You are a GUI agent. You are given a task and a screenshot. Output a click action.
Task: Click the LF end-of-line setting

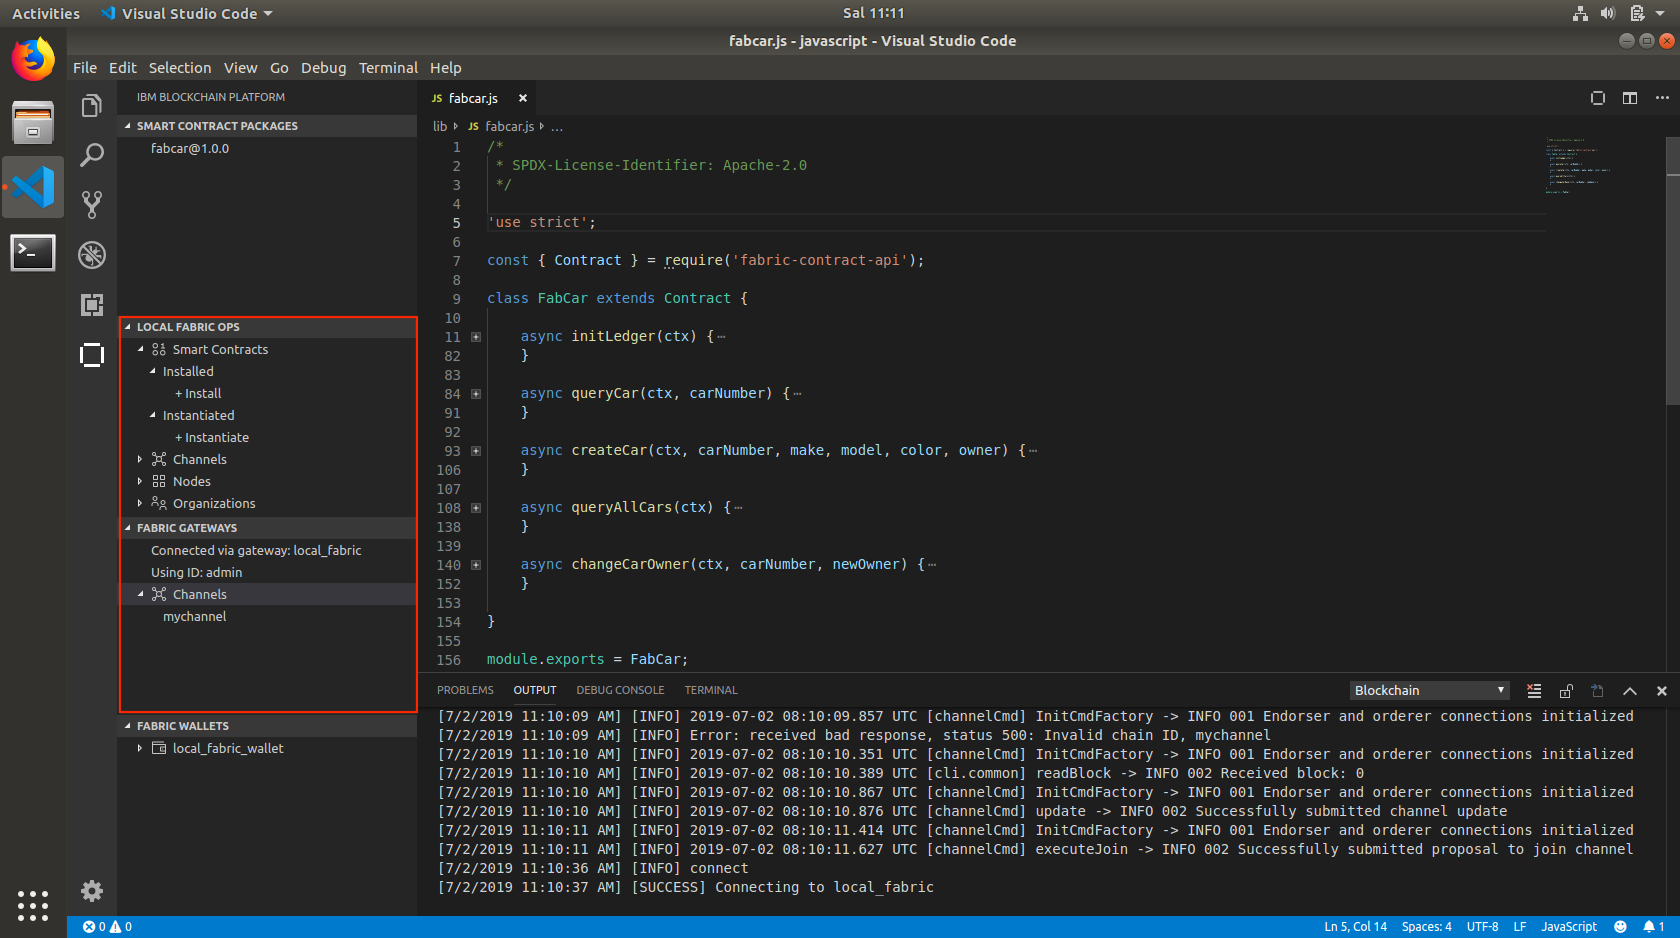(x=1520, y=927)
